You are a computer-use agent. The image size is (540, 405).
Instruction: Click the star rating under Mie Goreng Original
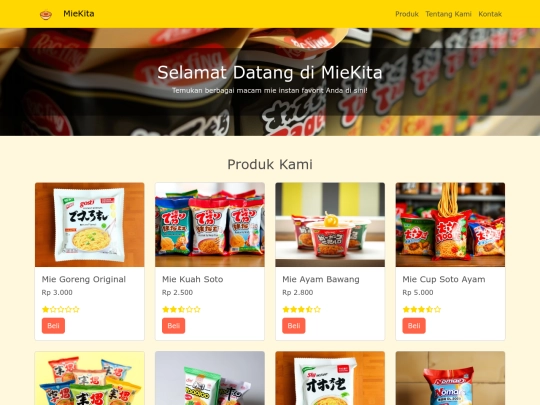(61, 309)
